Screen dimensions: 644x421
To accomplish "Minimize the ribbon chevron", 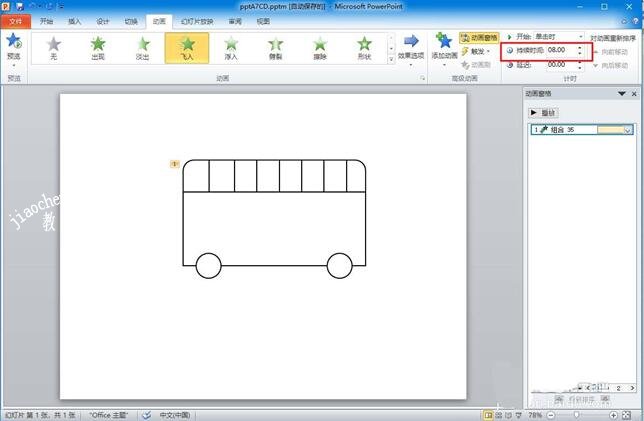I will pos(625,21).
